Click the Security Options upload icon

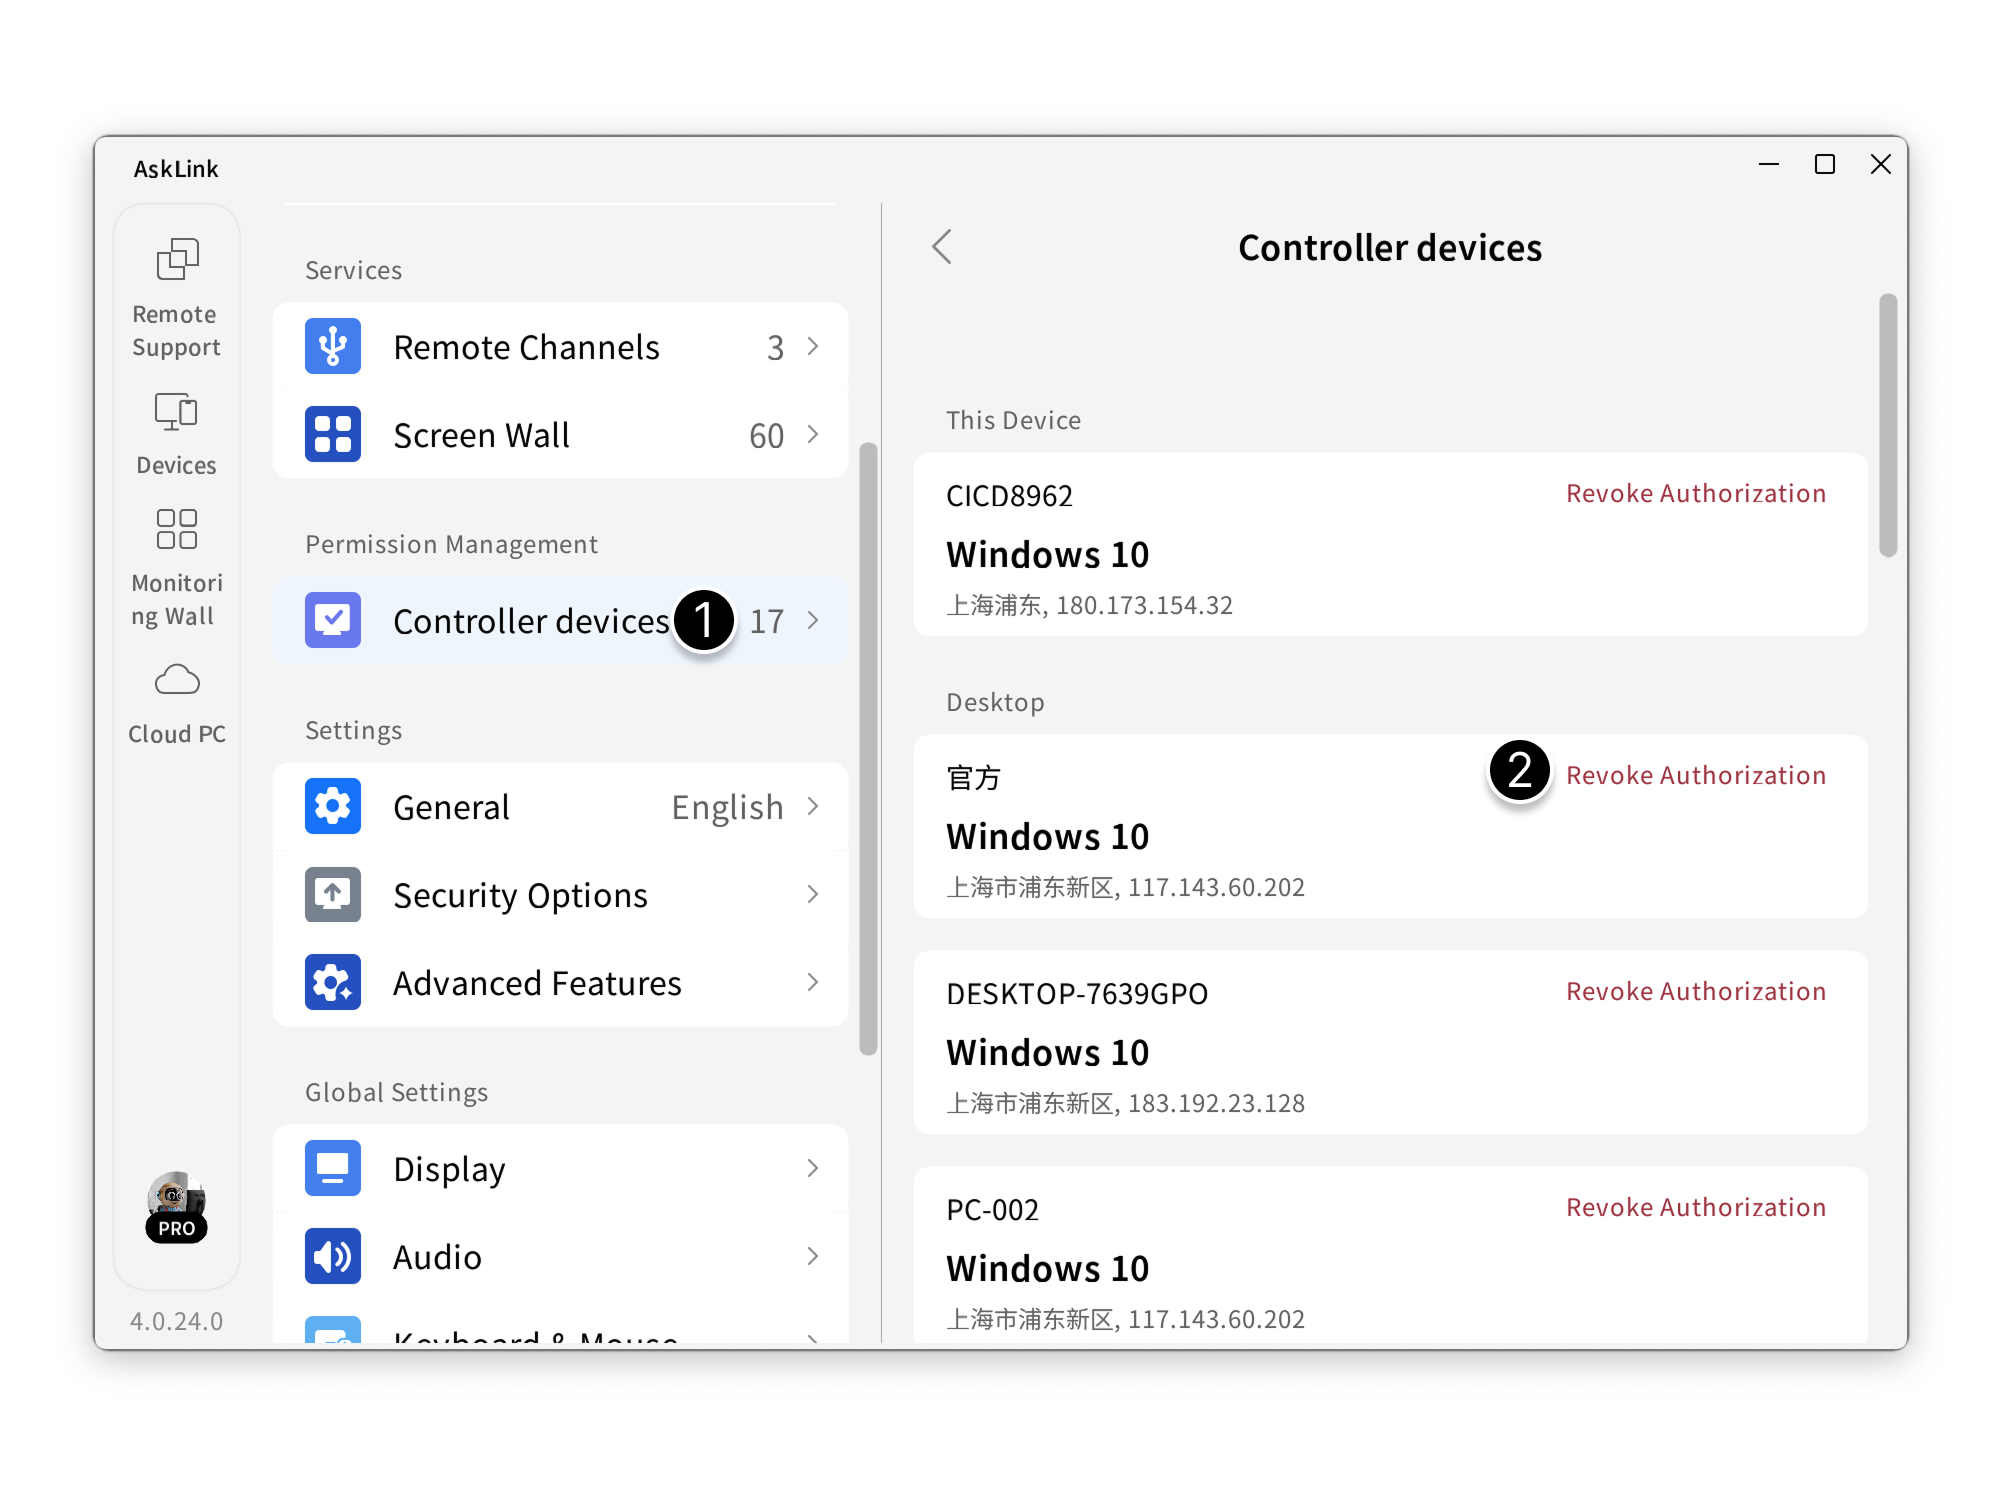[333, 895]
